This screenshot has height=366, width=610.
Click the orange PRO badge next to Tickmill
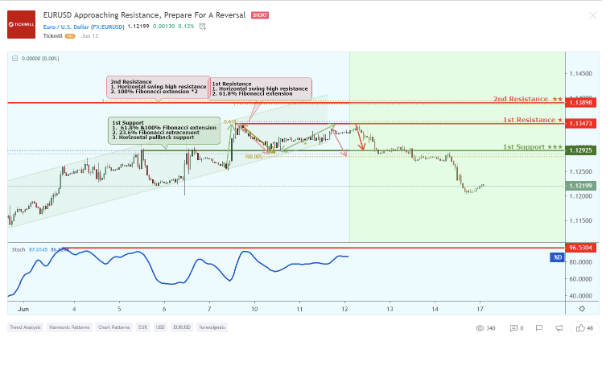coord(70,36)
